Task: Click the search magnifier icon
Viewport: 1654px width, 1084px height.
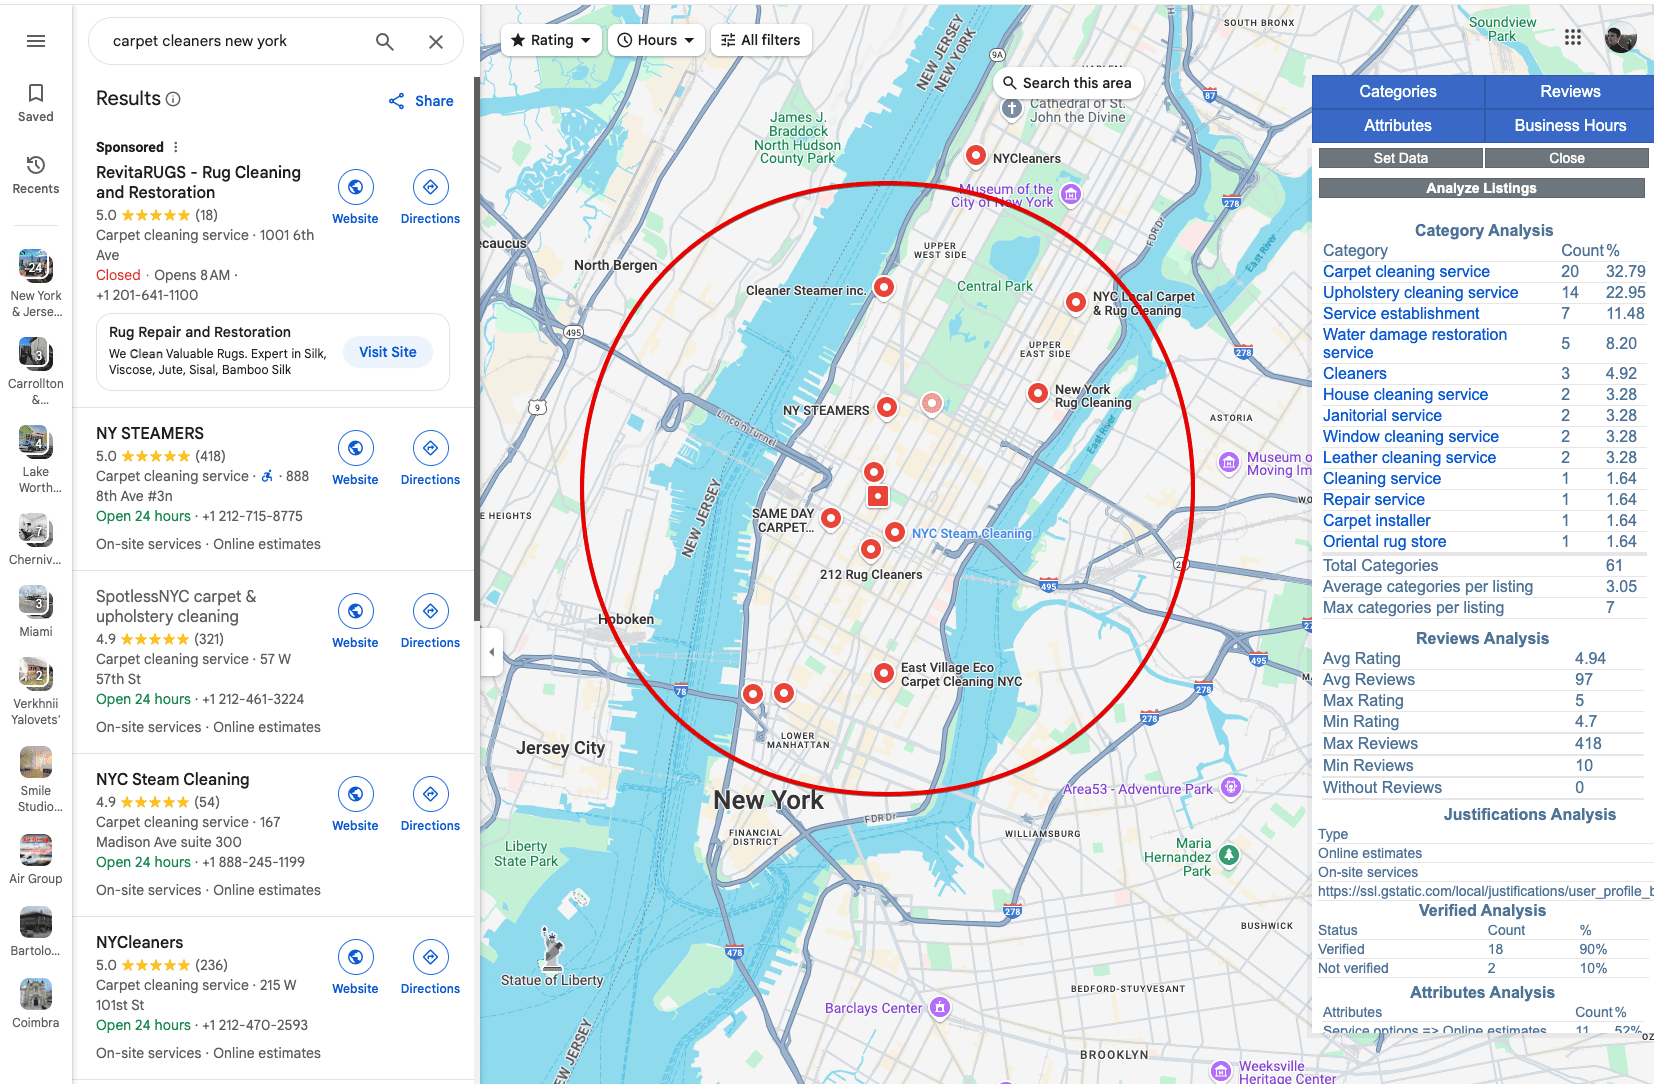Action: click(385, 41)
